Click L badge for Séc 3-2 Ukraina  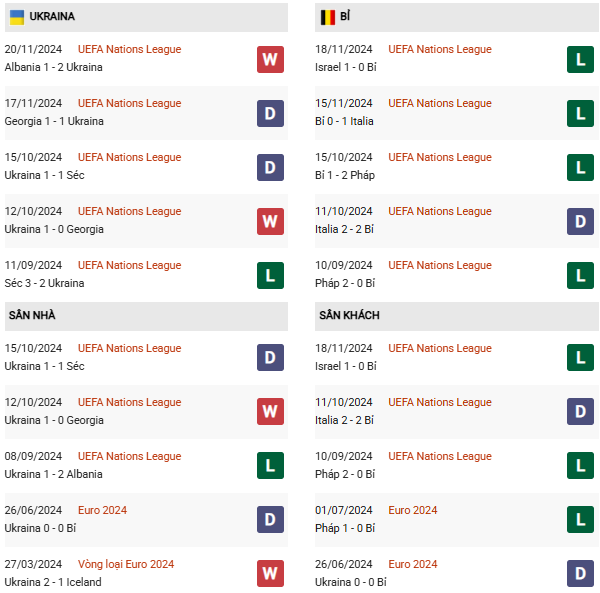pos(270,275)
